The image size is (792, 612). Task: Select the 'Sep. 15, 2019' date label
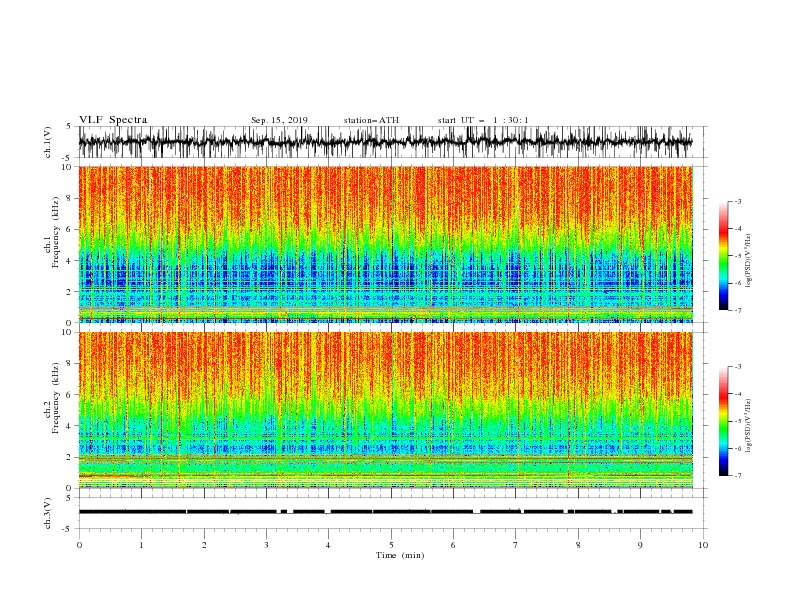(279, 120)
